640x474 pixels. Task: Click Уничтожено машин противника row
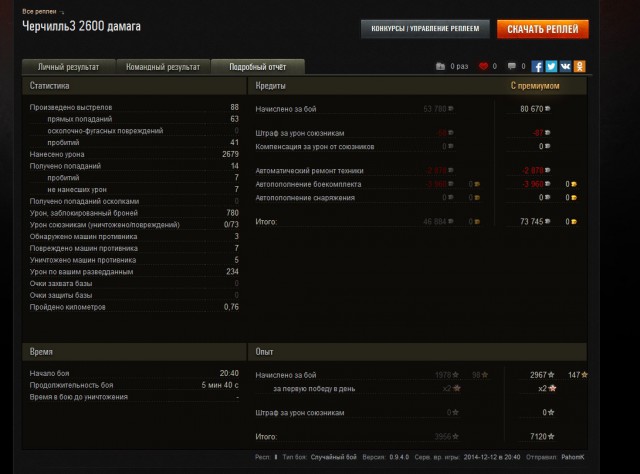134,260
